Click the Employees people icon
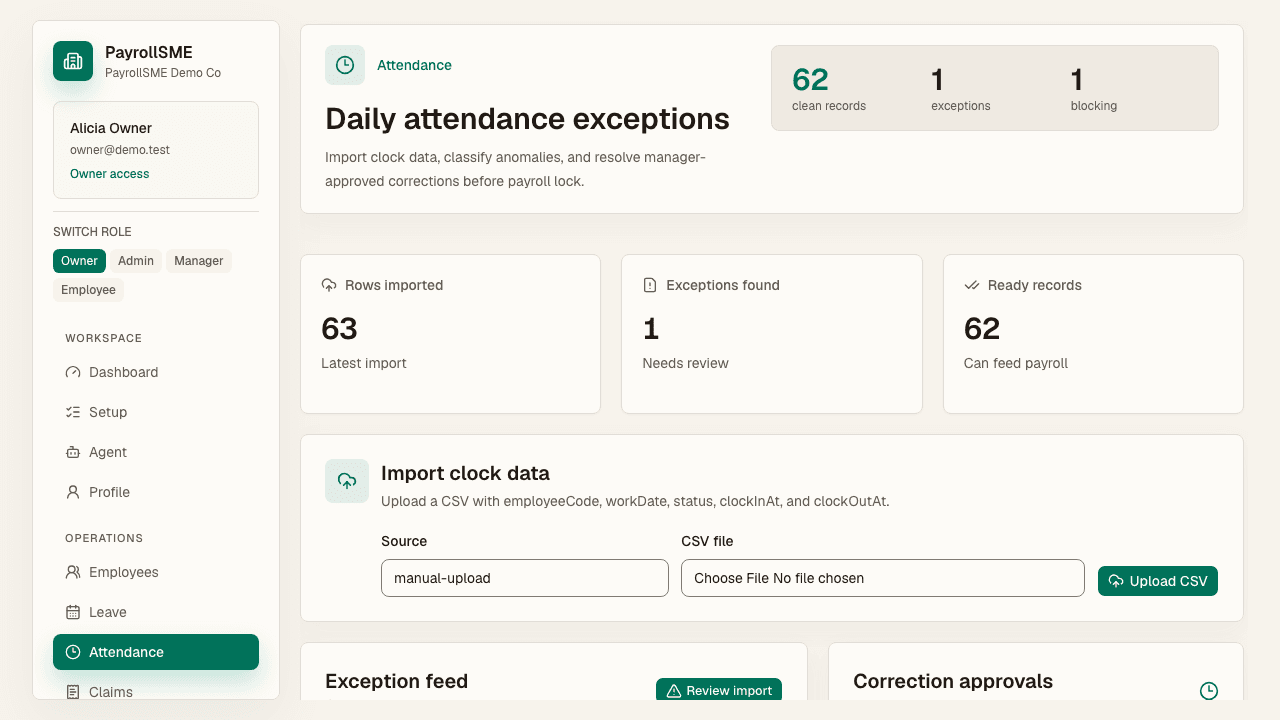1280x720 pixels. pyautogui.click(x=73, y=572)
